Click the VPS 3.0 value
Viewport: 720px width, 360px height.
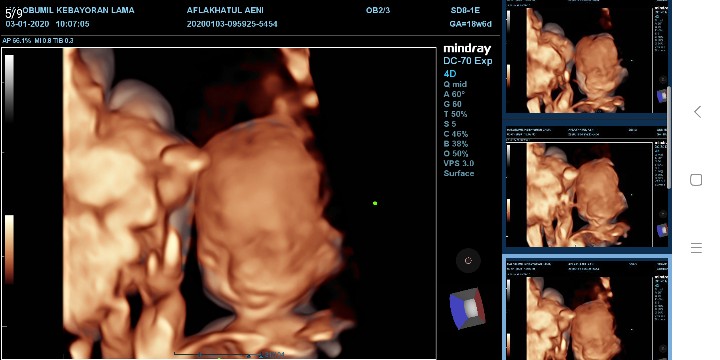tap(458, 163)
